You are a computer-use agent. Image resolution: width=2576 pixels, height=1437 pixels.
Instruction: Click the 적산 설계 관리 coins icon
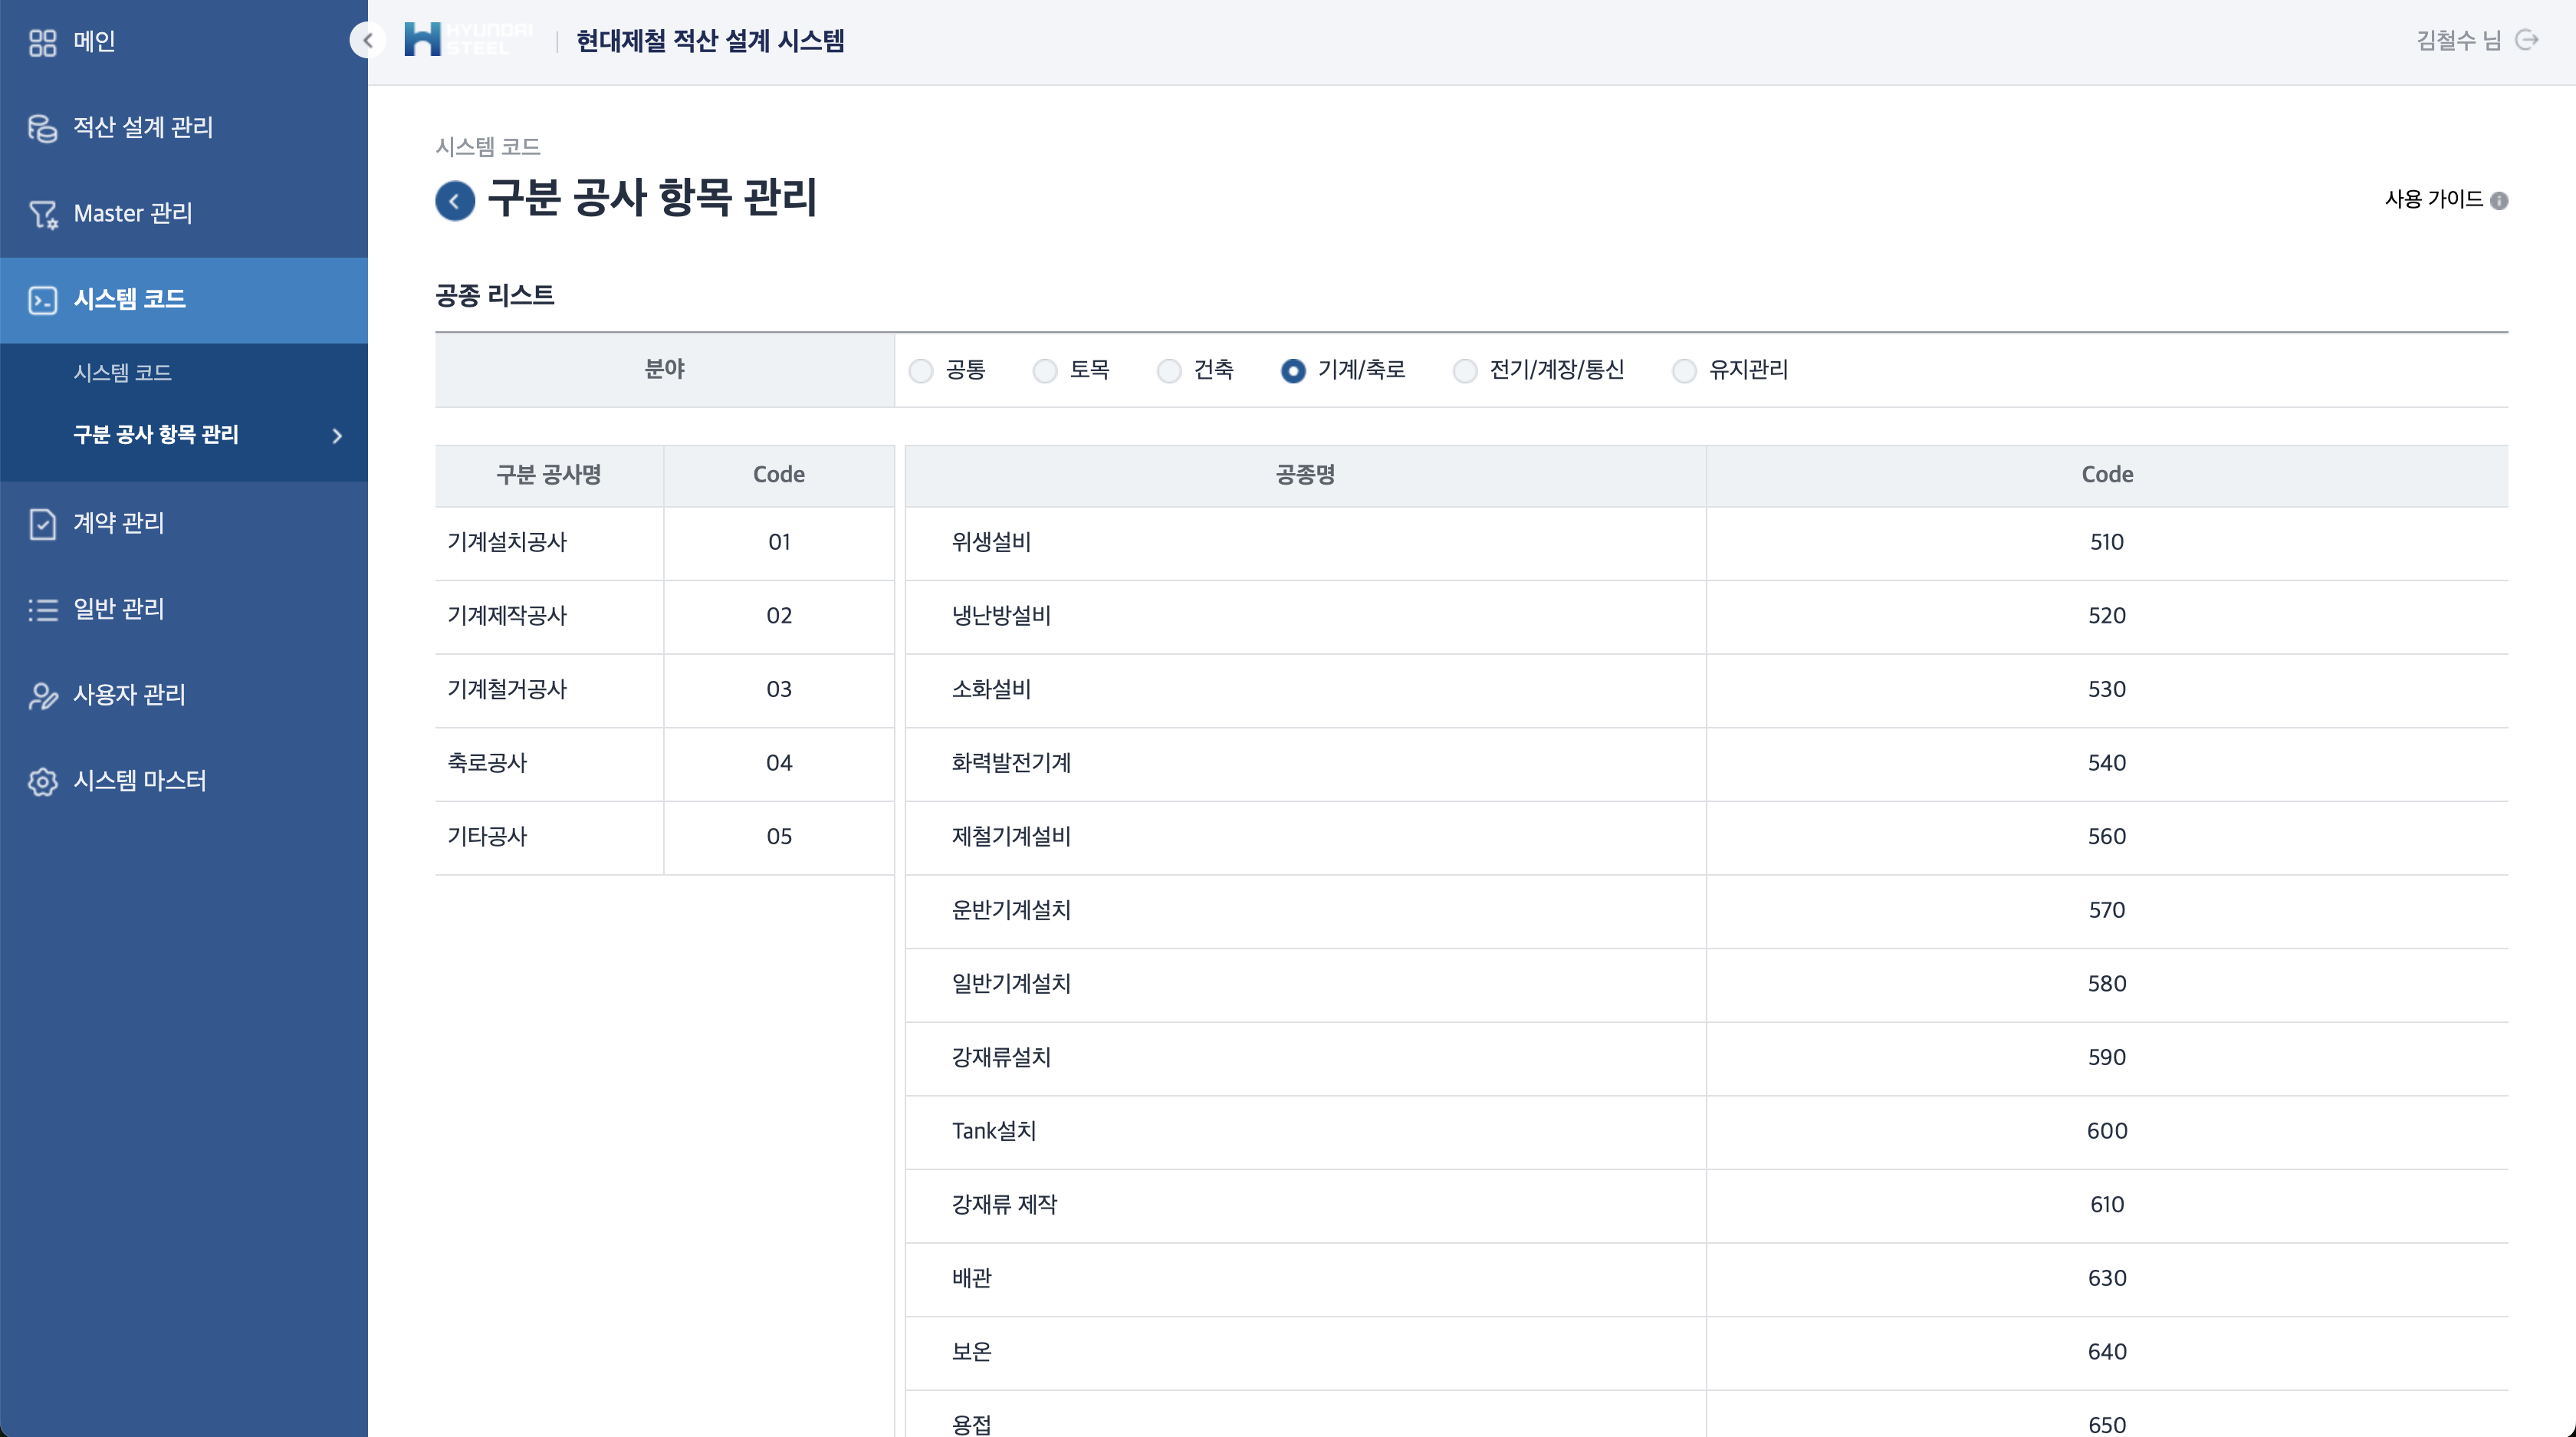pyautogui.click(x=42, y=128)
